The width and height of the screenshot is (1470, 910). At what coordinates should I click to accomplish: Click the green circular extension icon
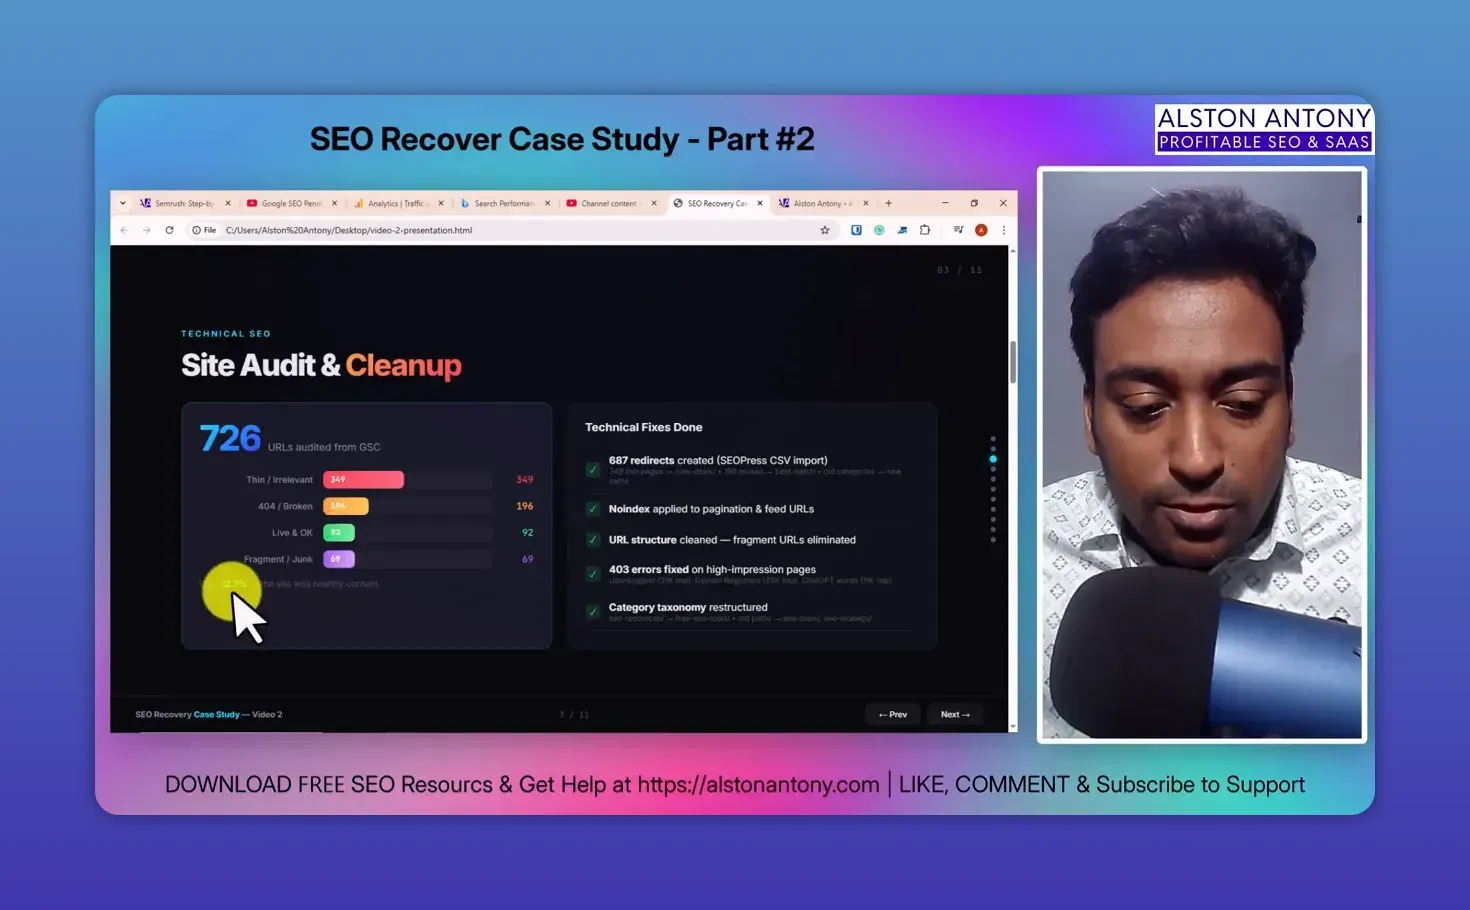click(879, 230)
